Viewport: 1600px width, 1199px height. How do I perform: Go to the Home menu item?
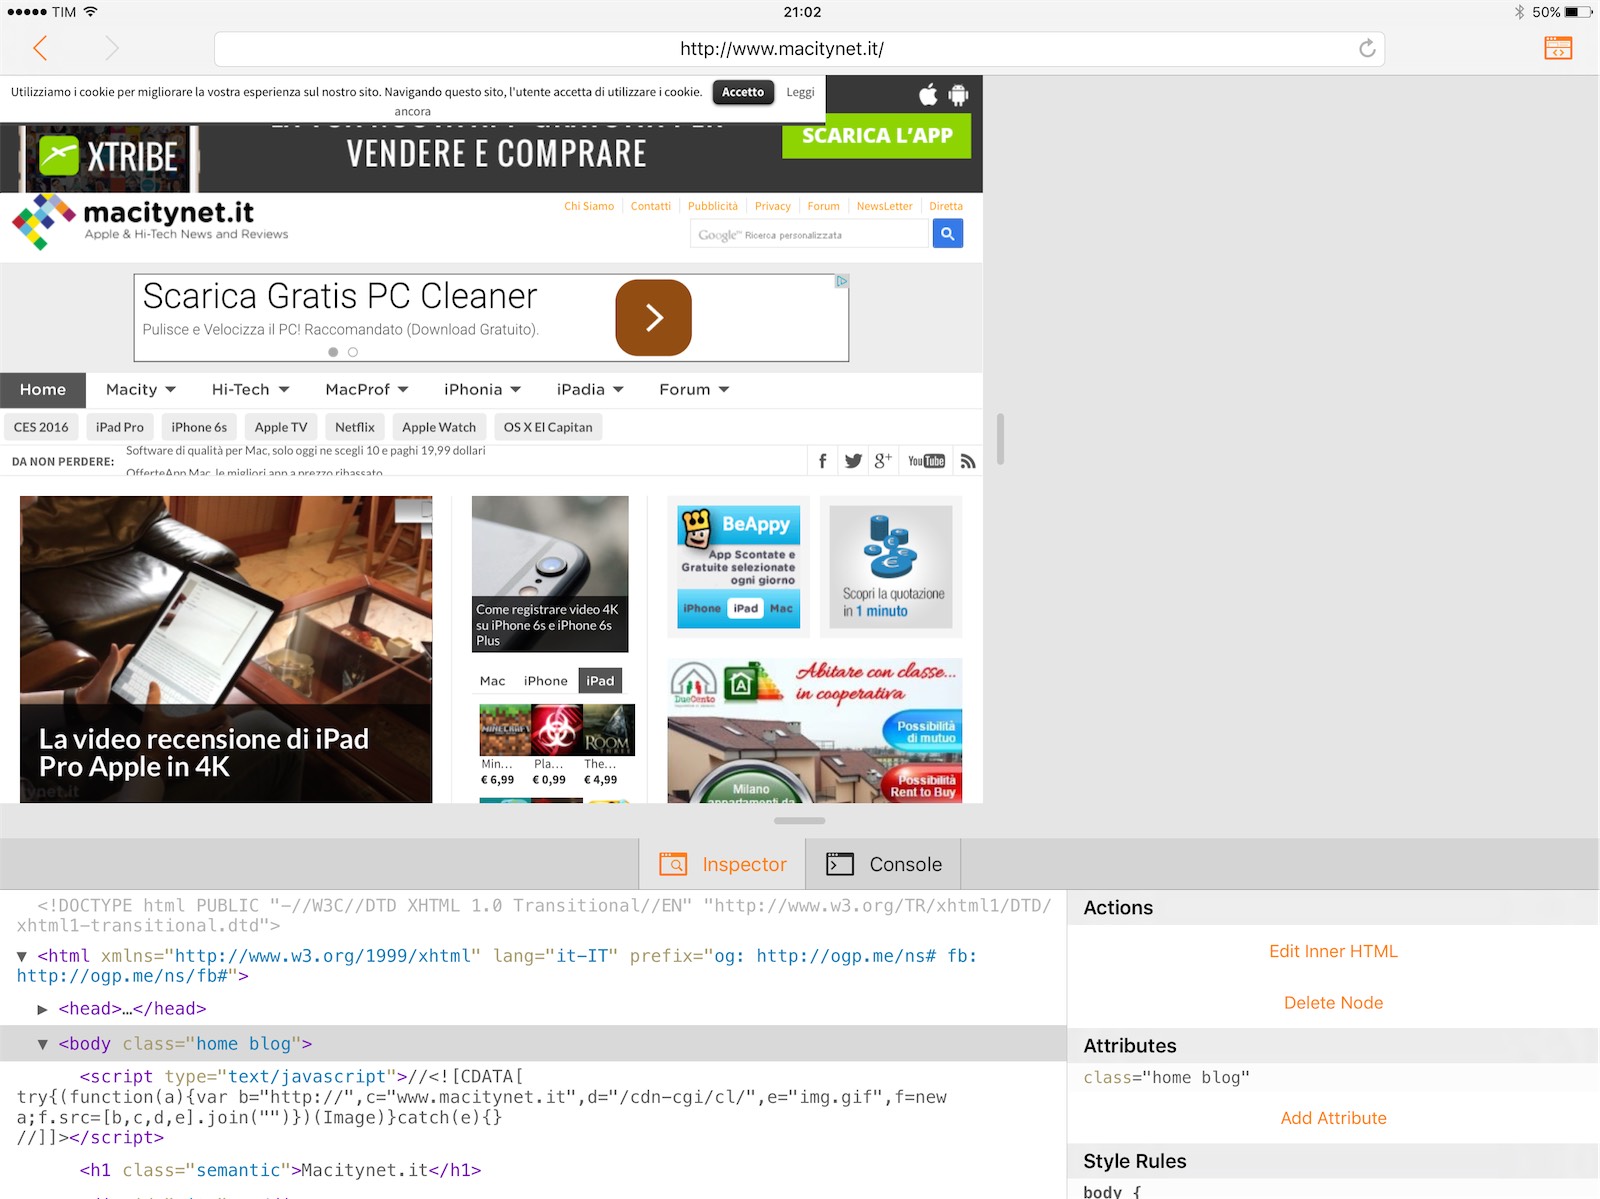point(43,390)
